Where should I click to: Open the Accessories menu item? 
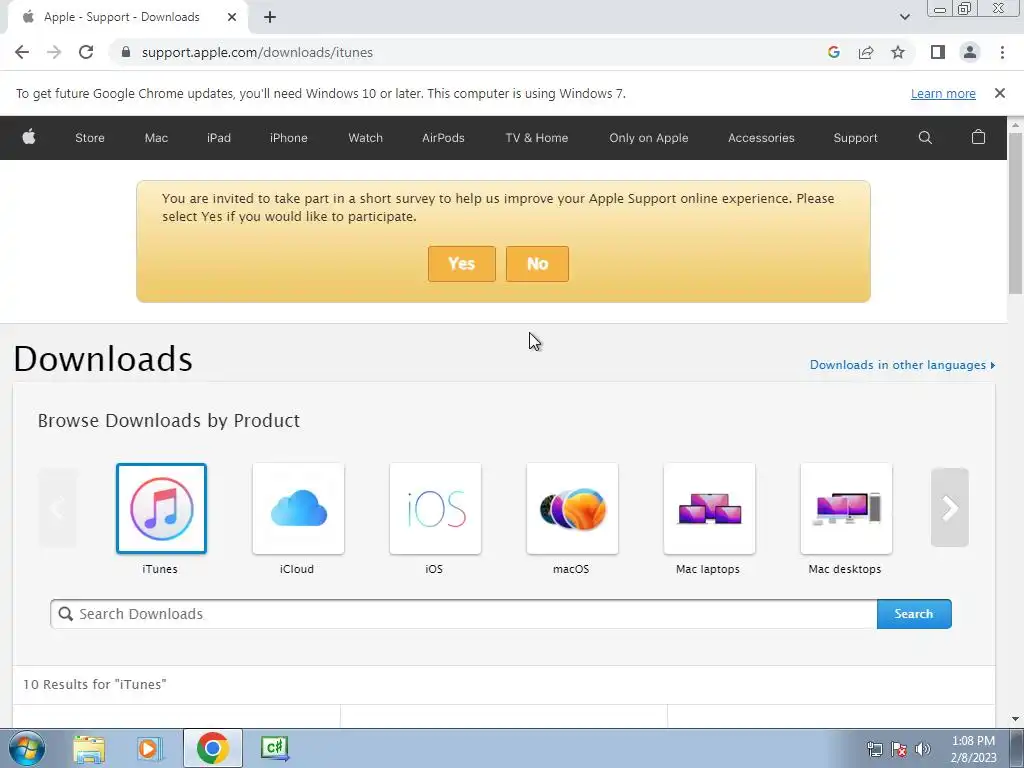tap(761, 138)
